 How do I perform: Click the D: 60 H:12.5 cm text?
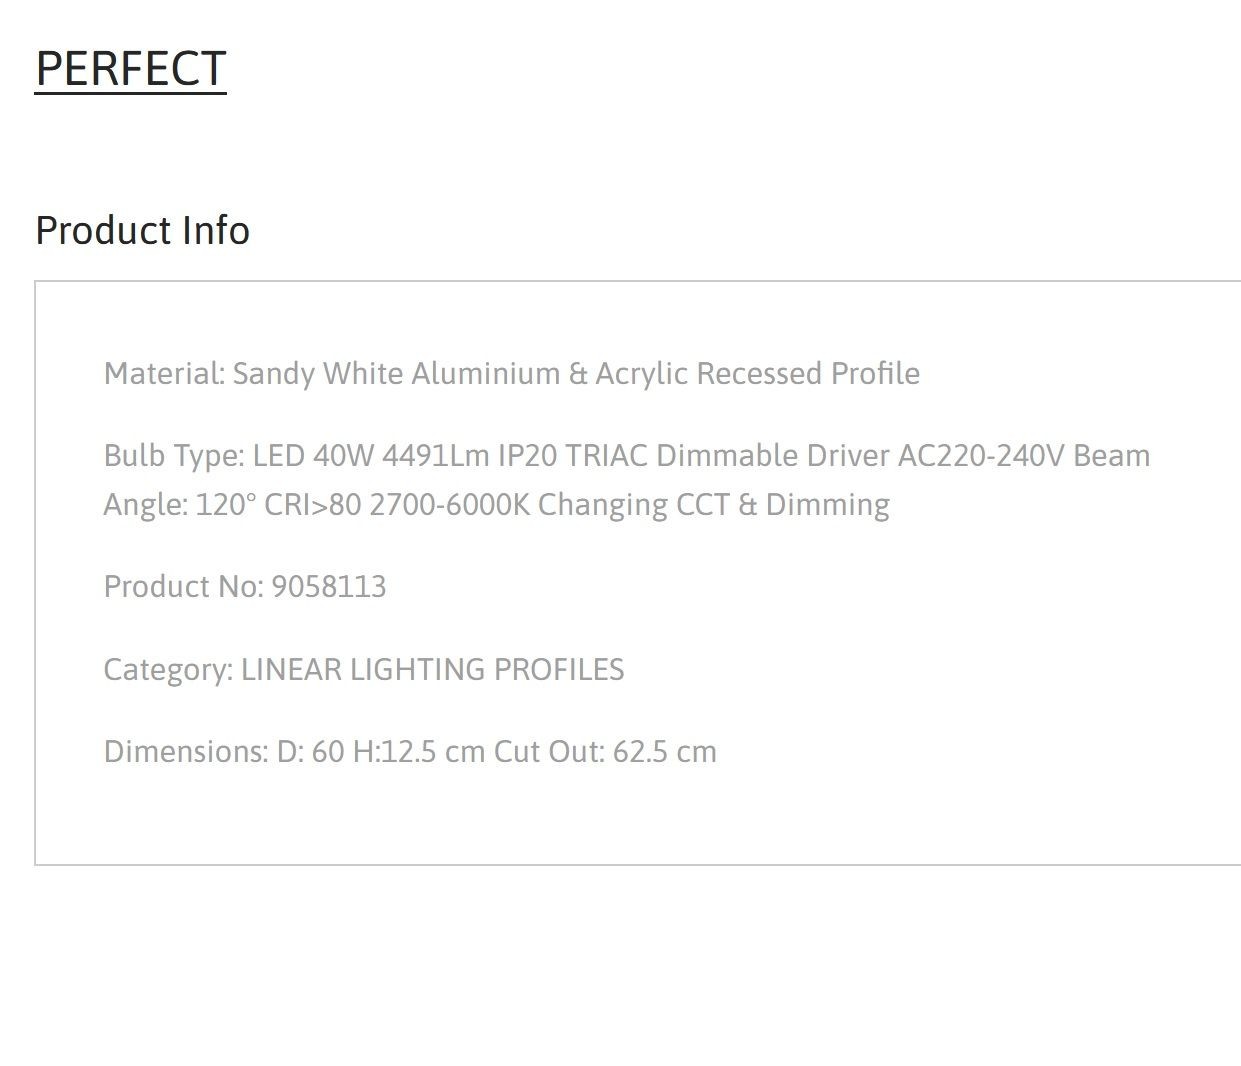pos(381,751)
